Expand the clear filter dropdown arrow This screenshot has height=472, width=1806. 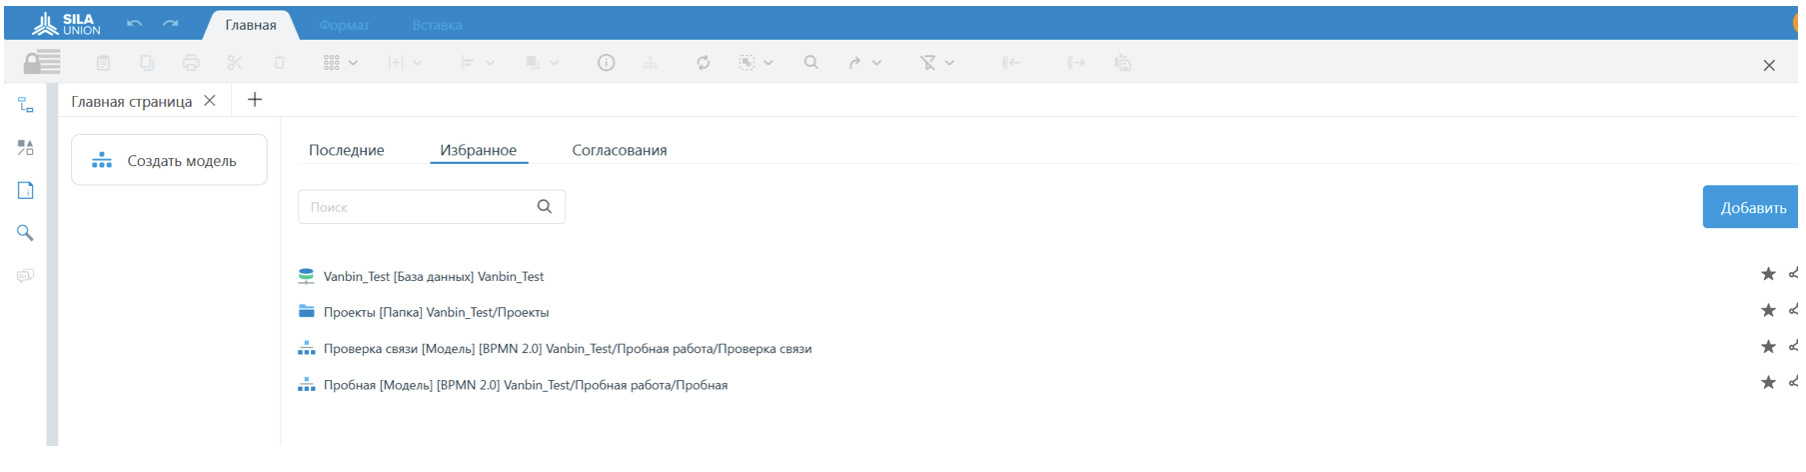click(949, 63)
